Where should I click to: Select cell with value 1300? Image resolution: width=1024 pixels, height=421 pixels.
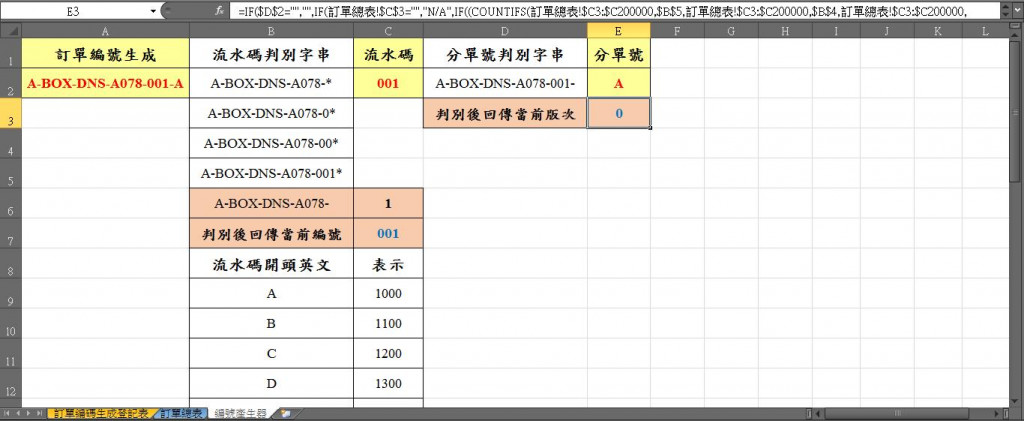[388, 383]
